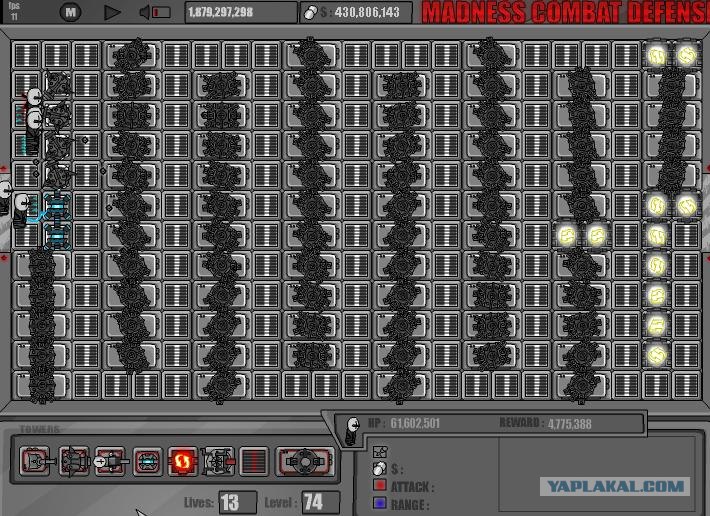Adjust the volume bar next to speaker
710x516 pixels.
tap(161, 12)
